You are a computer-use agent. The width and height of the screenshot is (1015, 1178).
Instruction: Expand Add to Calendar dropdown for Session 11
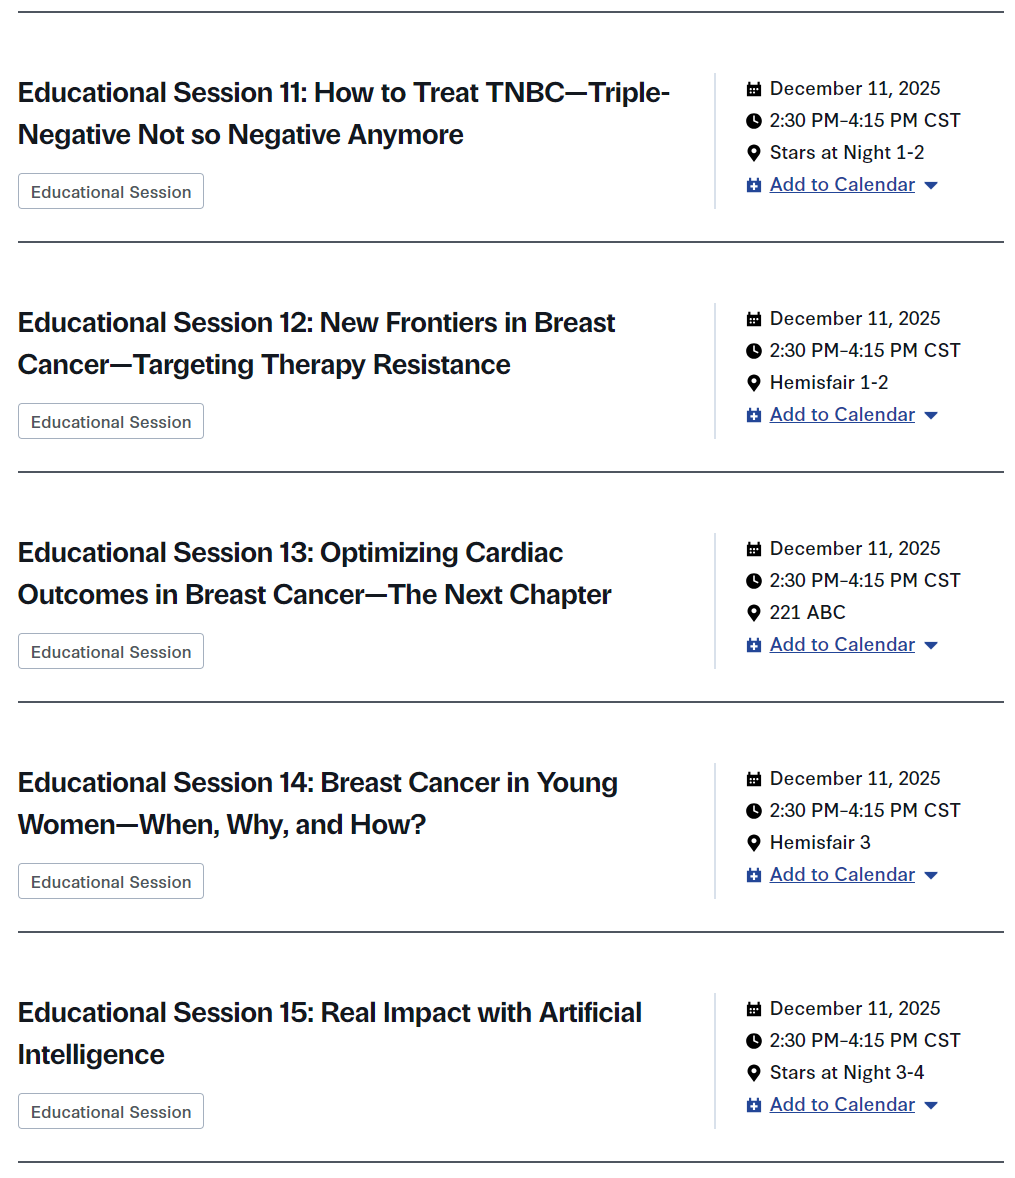pos(931,186)
